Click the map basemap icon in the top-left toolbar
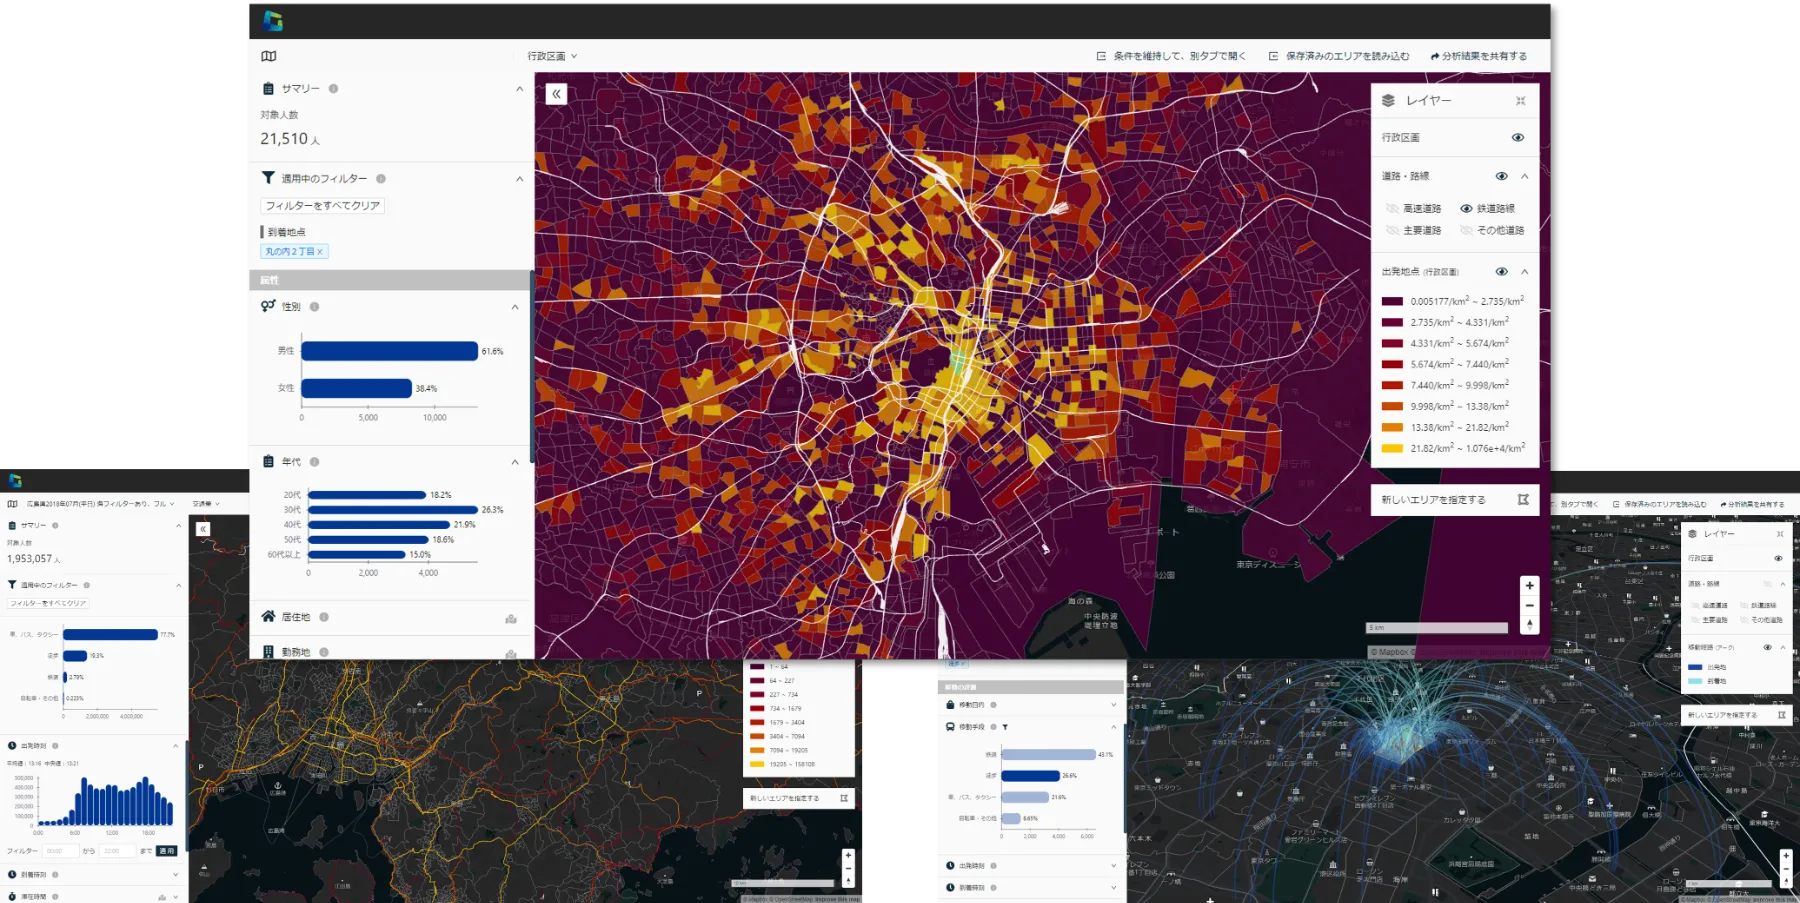 268,56
